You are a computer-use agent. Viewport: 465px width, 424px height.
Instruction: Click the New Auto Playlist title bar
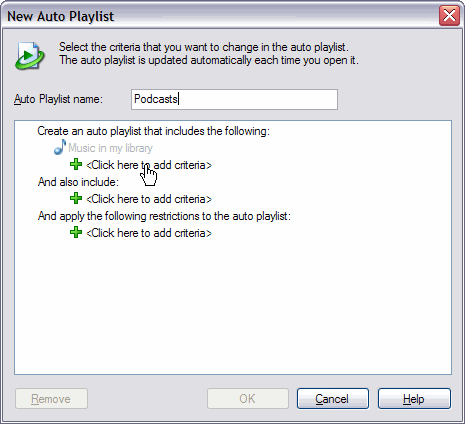220,16
